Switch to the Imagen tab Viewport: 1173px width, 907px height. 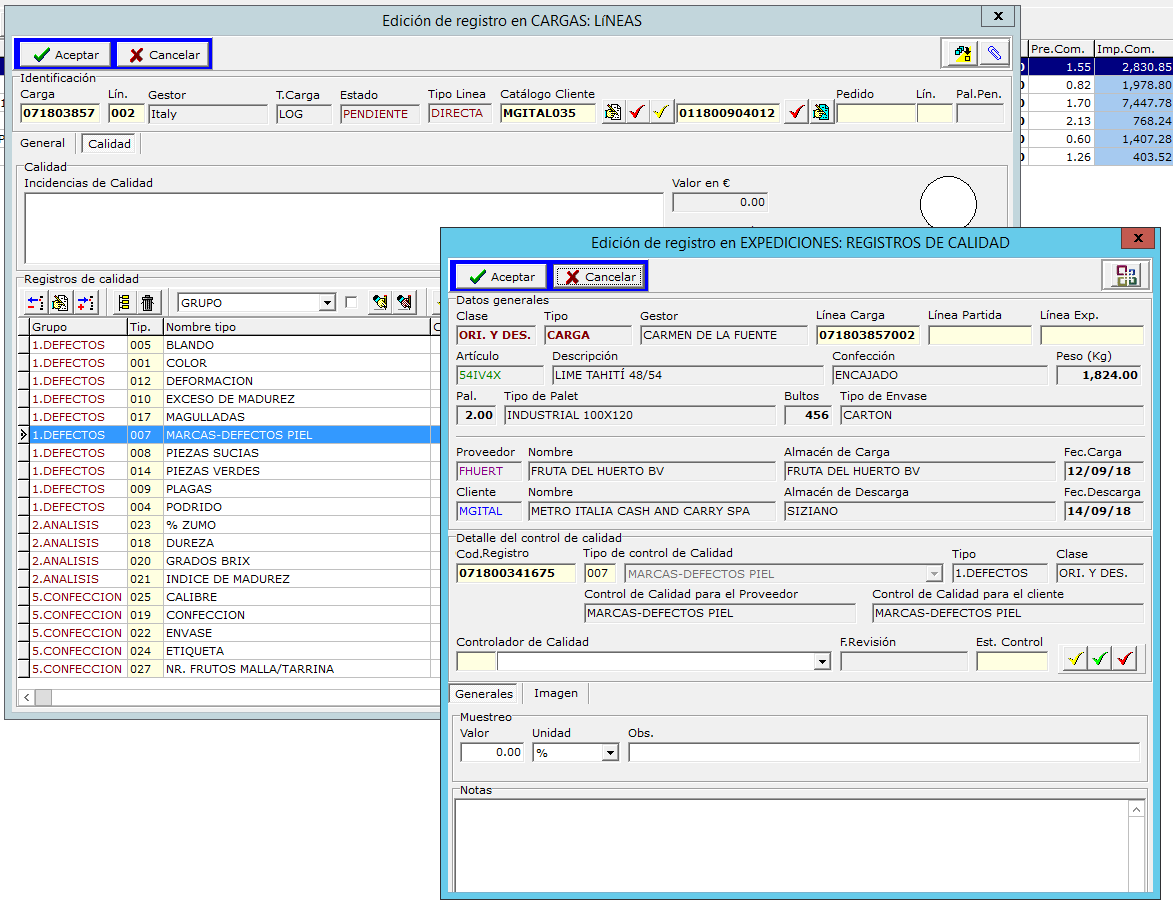(x=555, y=693)
